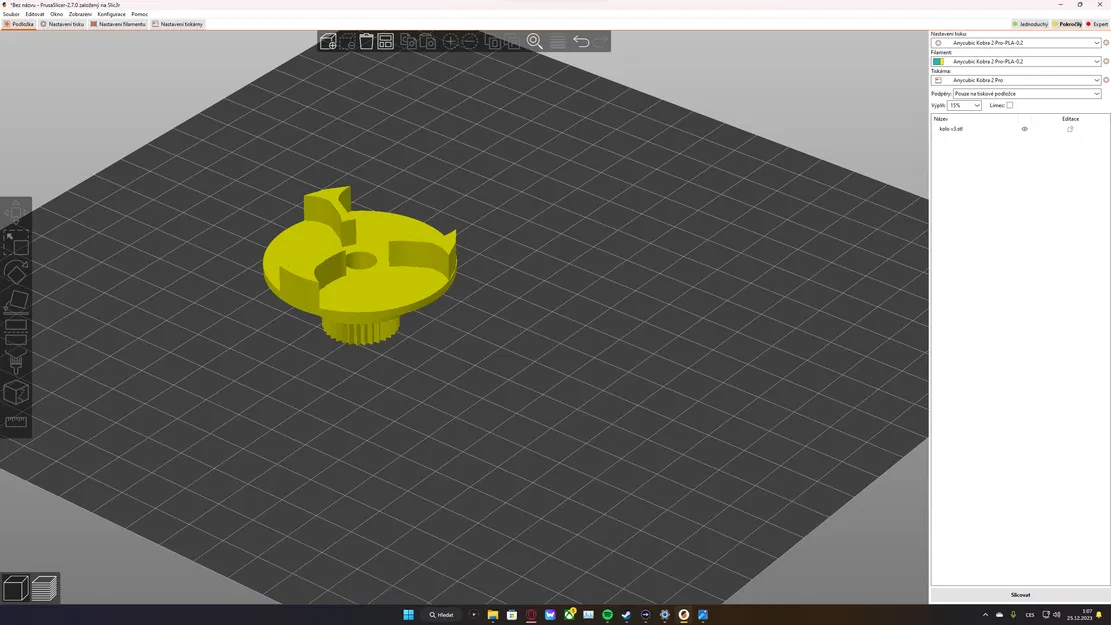Select the Paint-on supports brush tool
The height and width of the screenshot is (625, 1111).
coord(16,362)
